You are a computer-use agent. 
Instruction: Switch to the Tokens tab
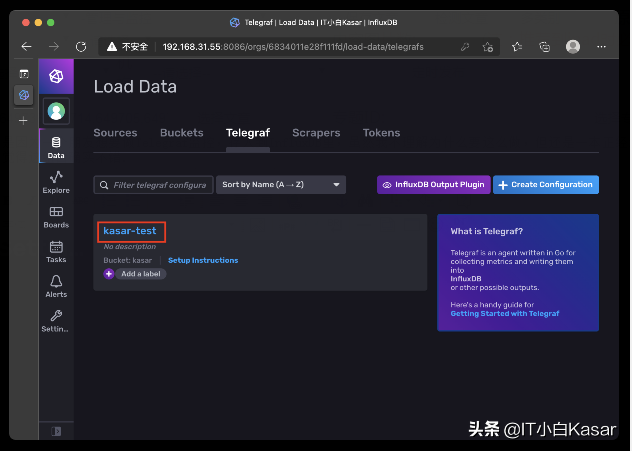coord(381,133)
